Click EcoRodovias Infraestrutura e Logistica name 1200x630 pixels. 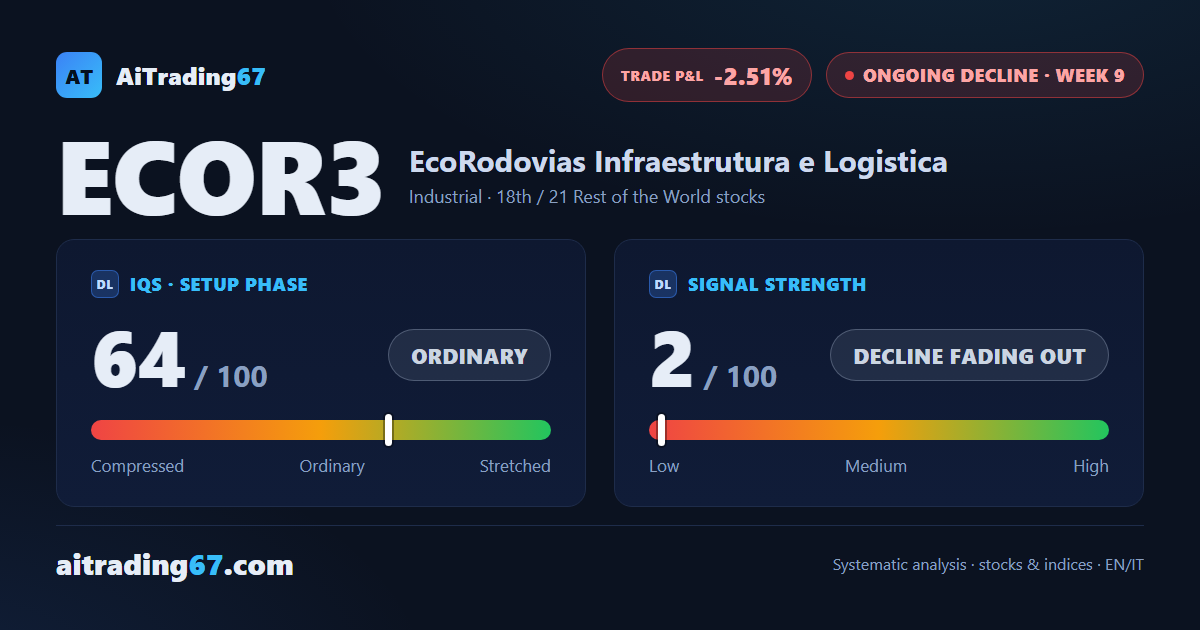click(678, 162)
